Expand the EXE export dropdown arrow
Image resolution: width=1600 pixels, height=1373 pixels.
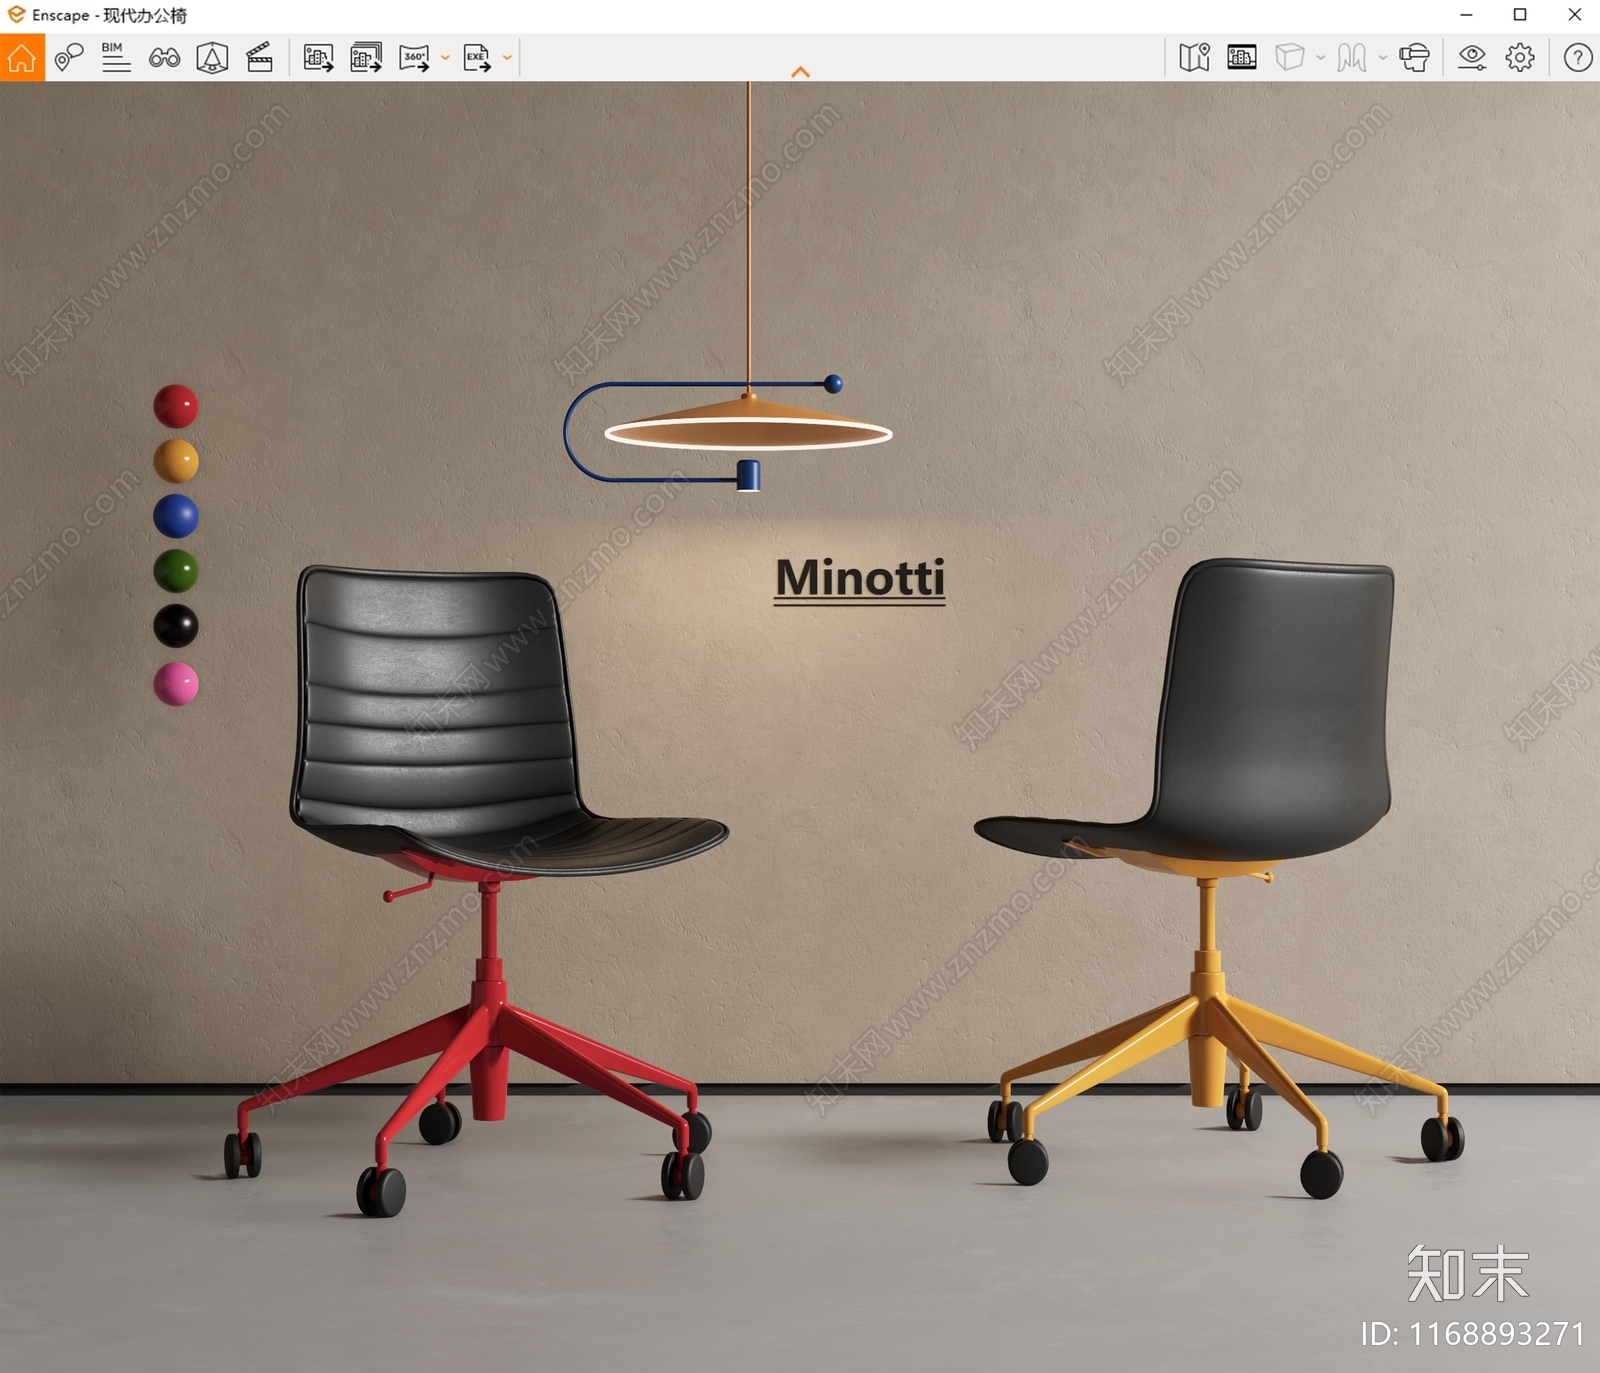pos(507,58)
